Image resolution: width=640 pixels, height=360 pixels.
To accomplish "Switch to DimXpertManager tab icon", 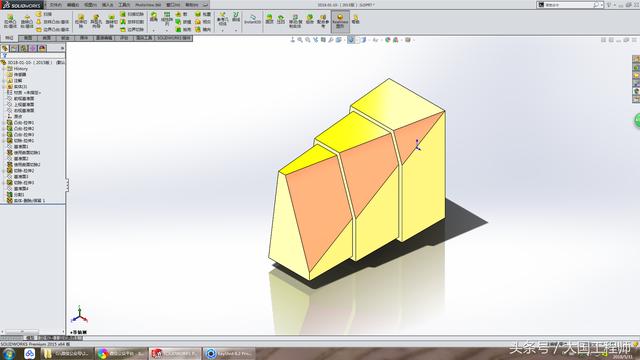I will [33, 48].
